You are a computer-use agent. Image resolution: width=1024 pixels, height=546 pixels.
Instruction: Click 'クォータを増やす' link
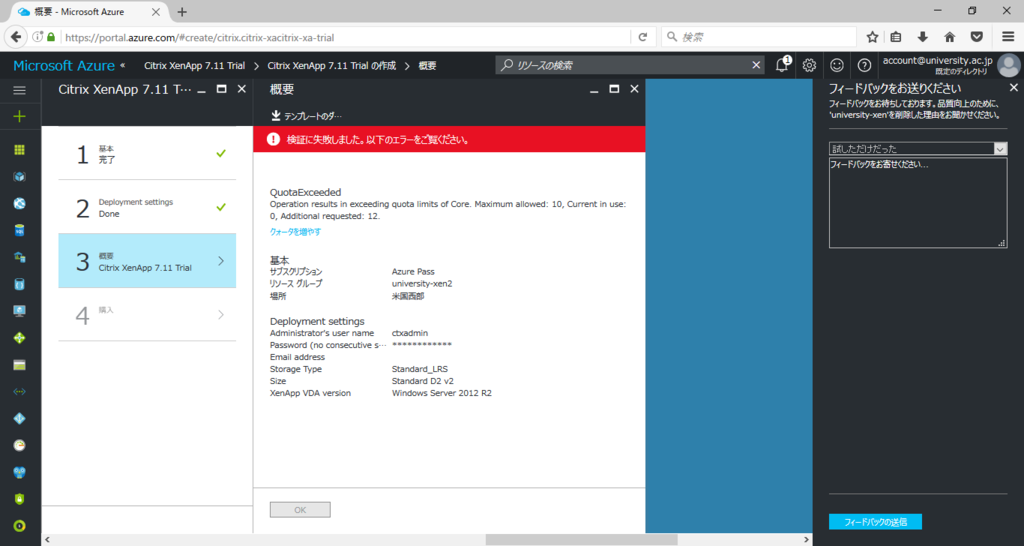[x=295, y=232]
